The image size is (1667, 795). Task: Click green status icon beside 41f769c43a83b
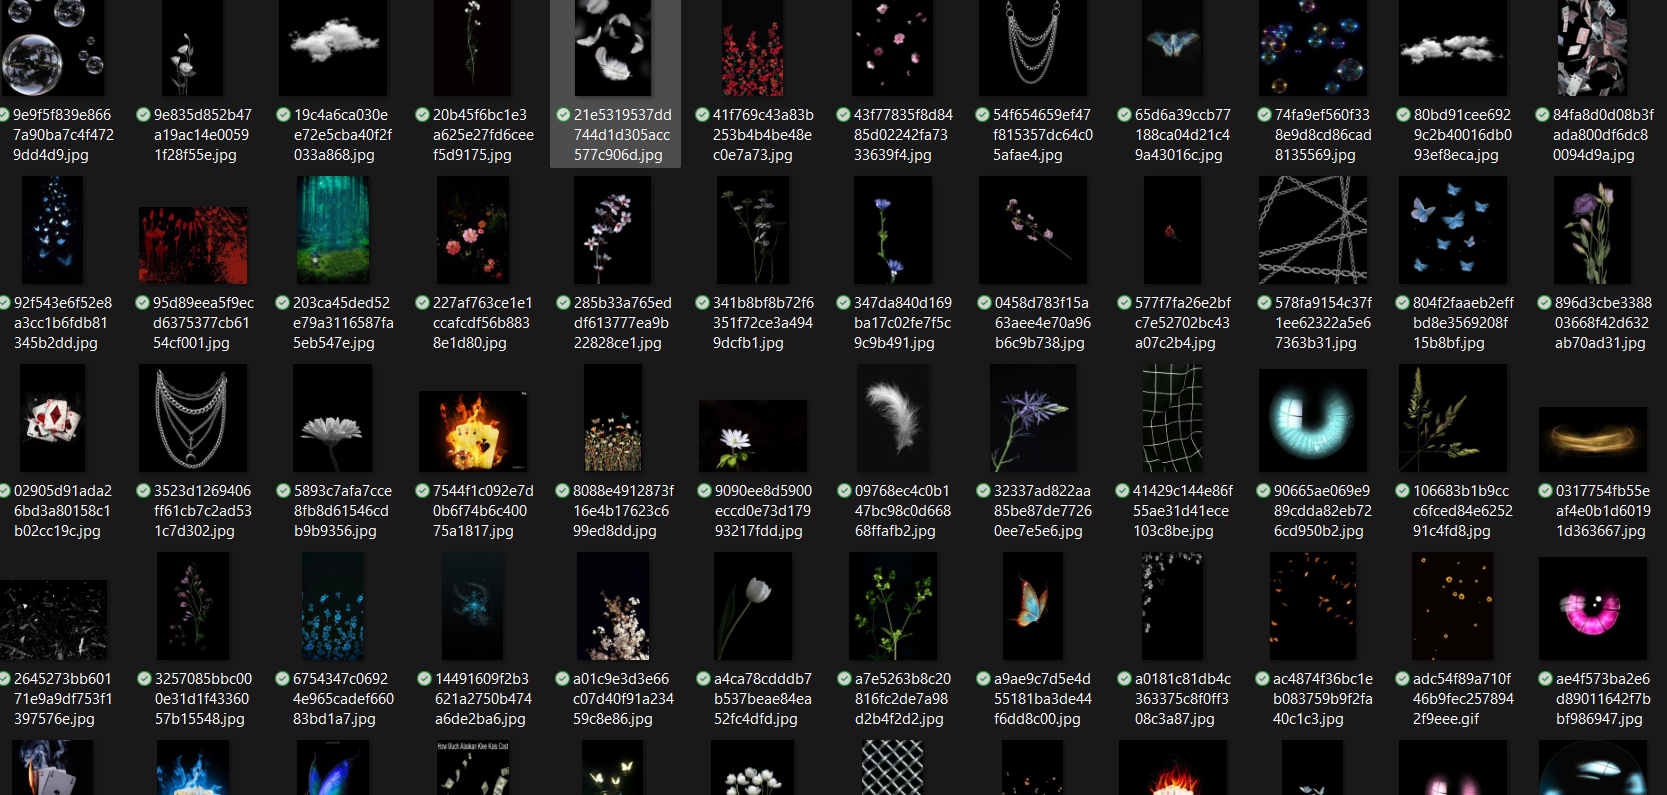pos(703,115)
